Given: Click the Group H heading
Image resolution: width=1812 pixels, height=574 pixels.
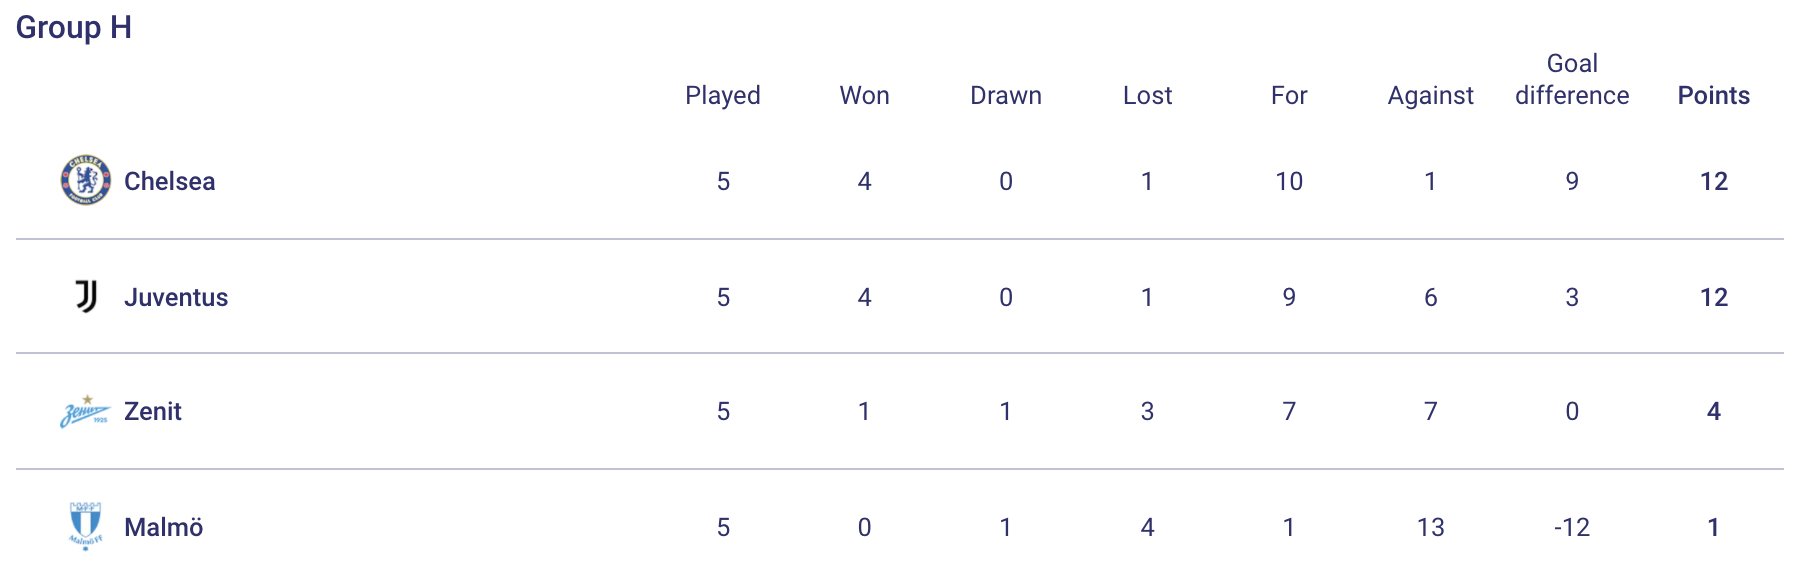Looking at the screenshot, I should (x=74, y=27).
